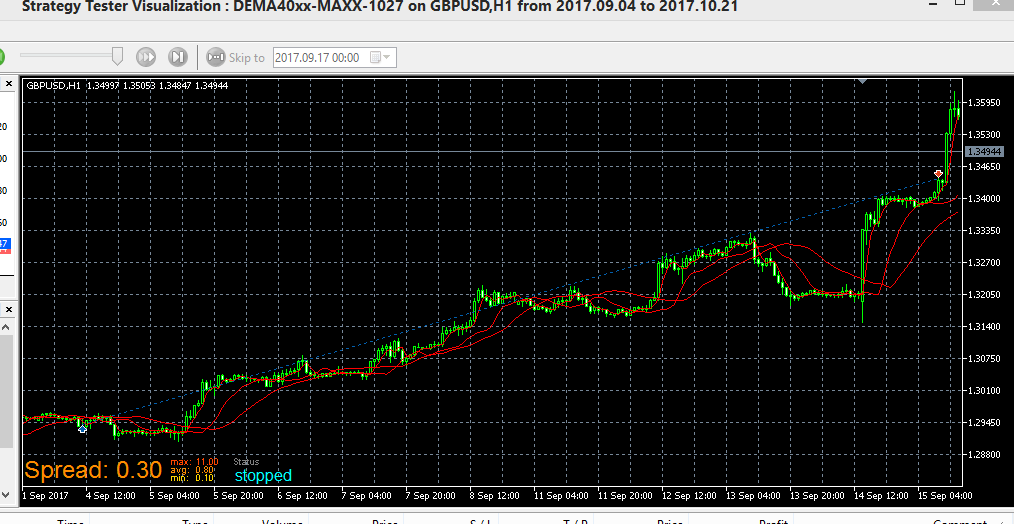Viewport: 1014px width, 524px height.
Task: Click the 14 Sep 12:00 time axis label
Action: coord(881,496)
